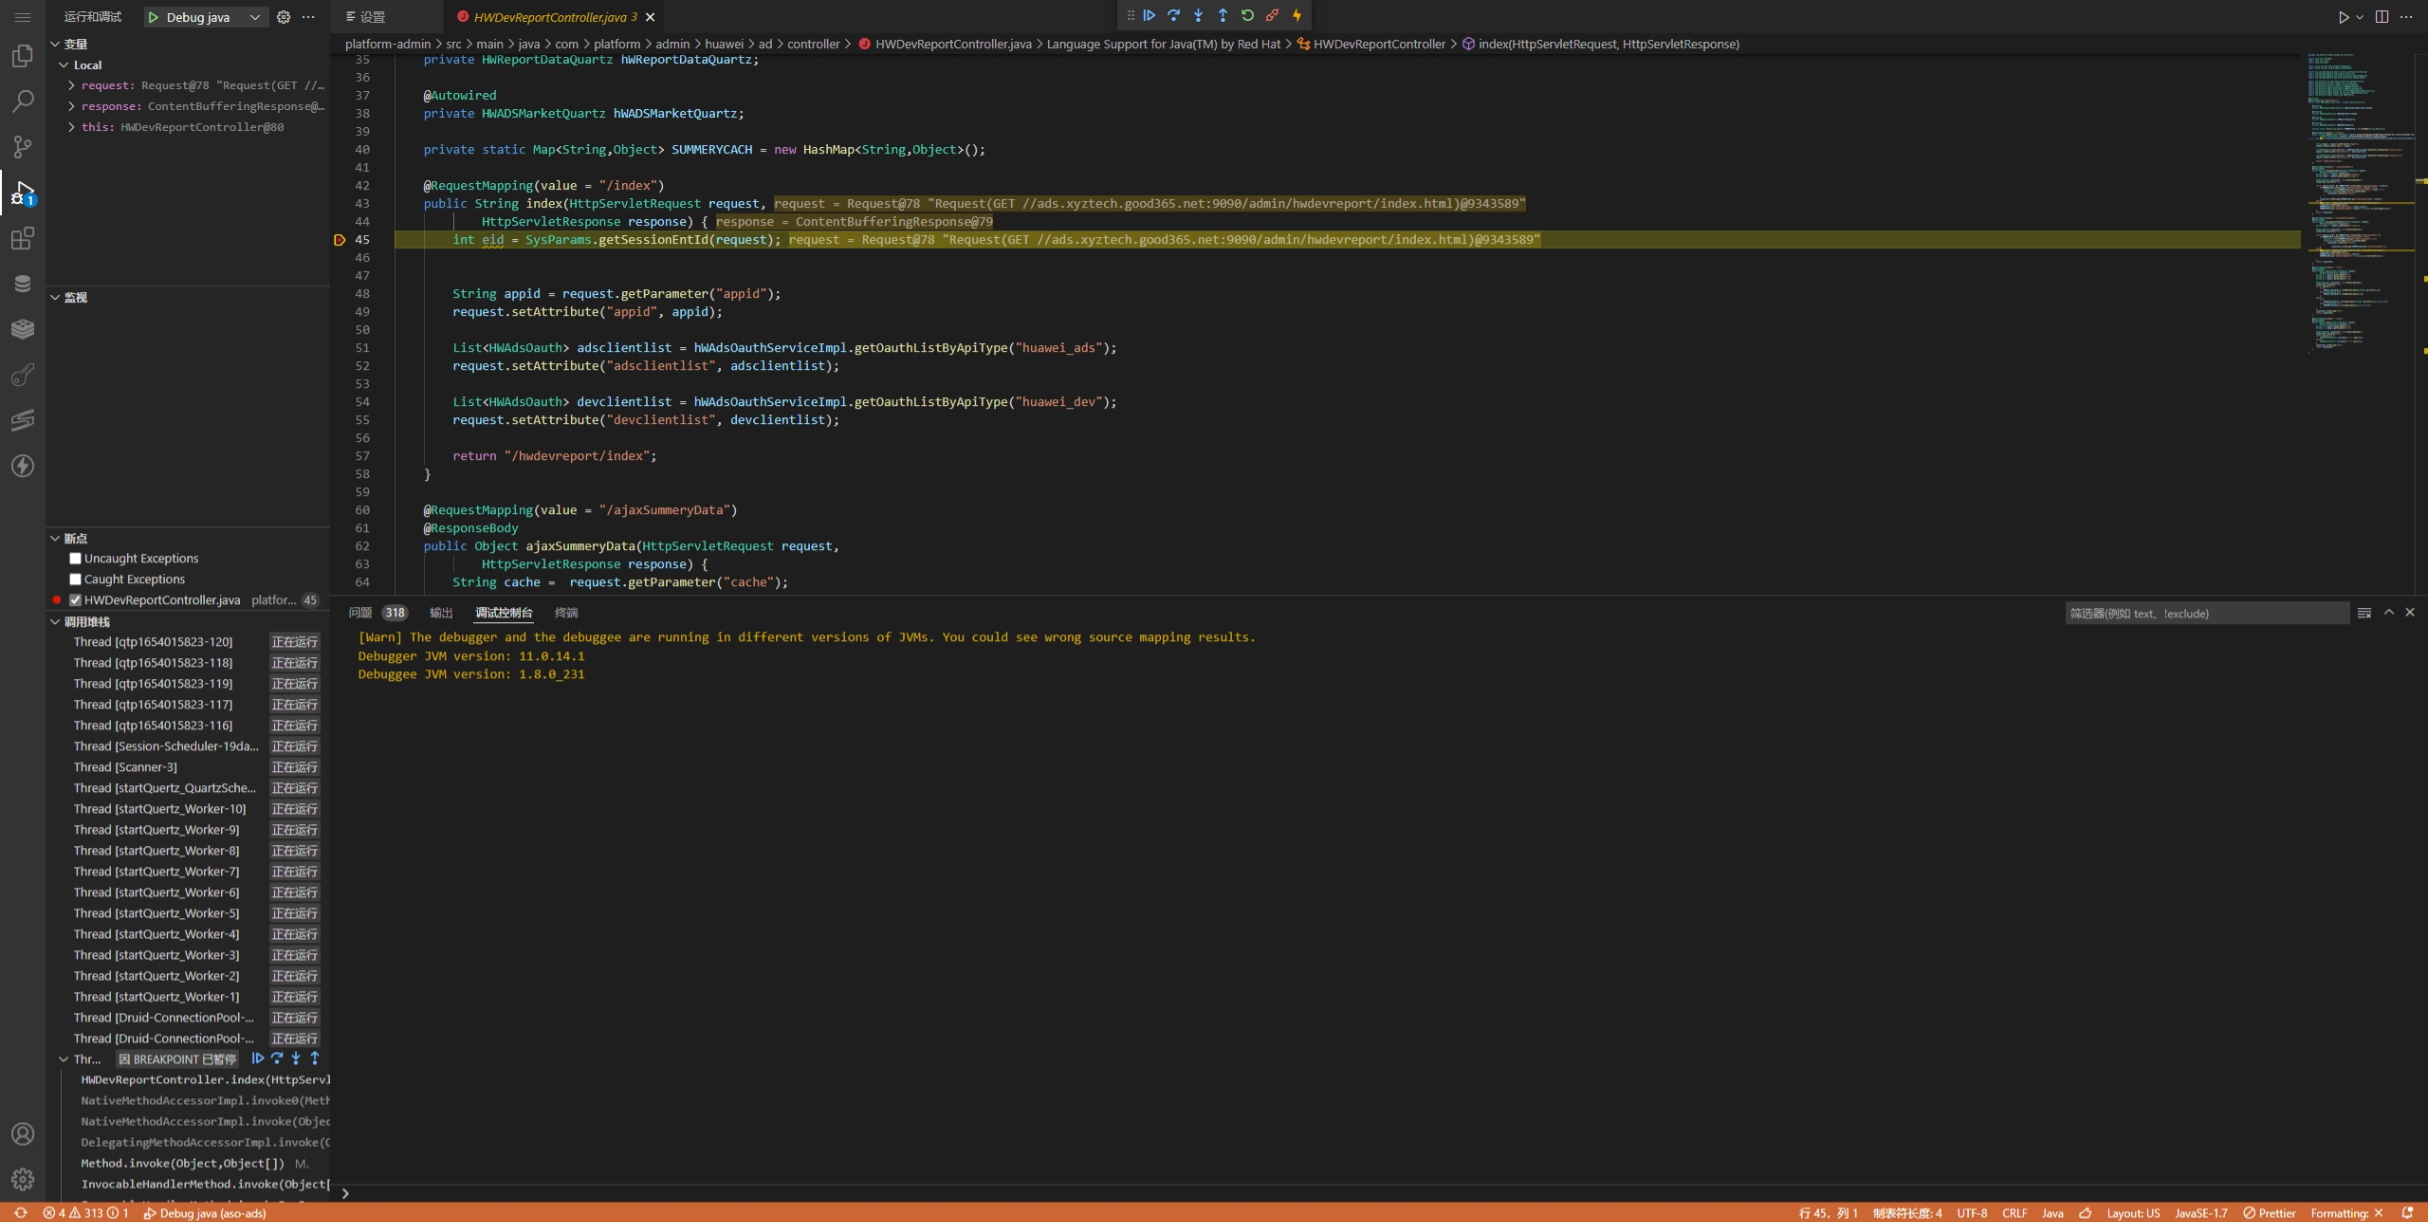Open notifications bell in status bar
Screen dimensions: 2428x1222
coord(2407,1213)
